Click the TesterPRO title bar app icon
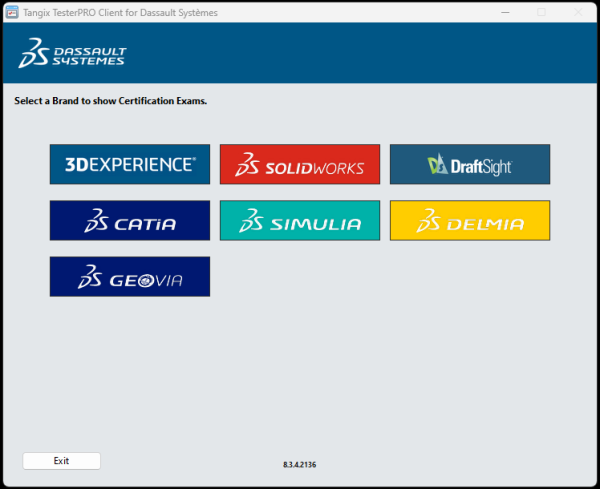 pyautogui.click(x=12, y=13)
